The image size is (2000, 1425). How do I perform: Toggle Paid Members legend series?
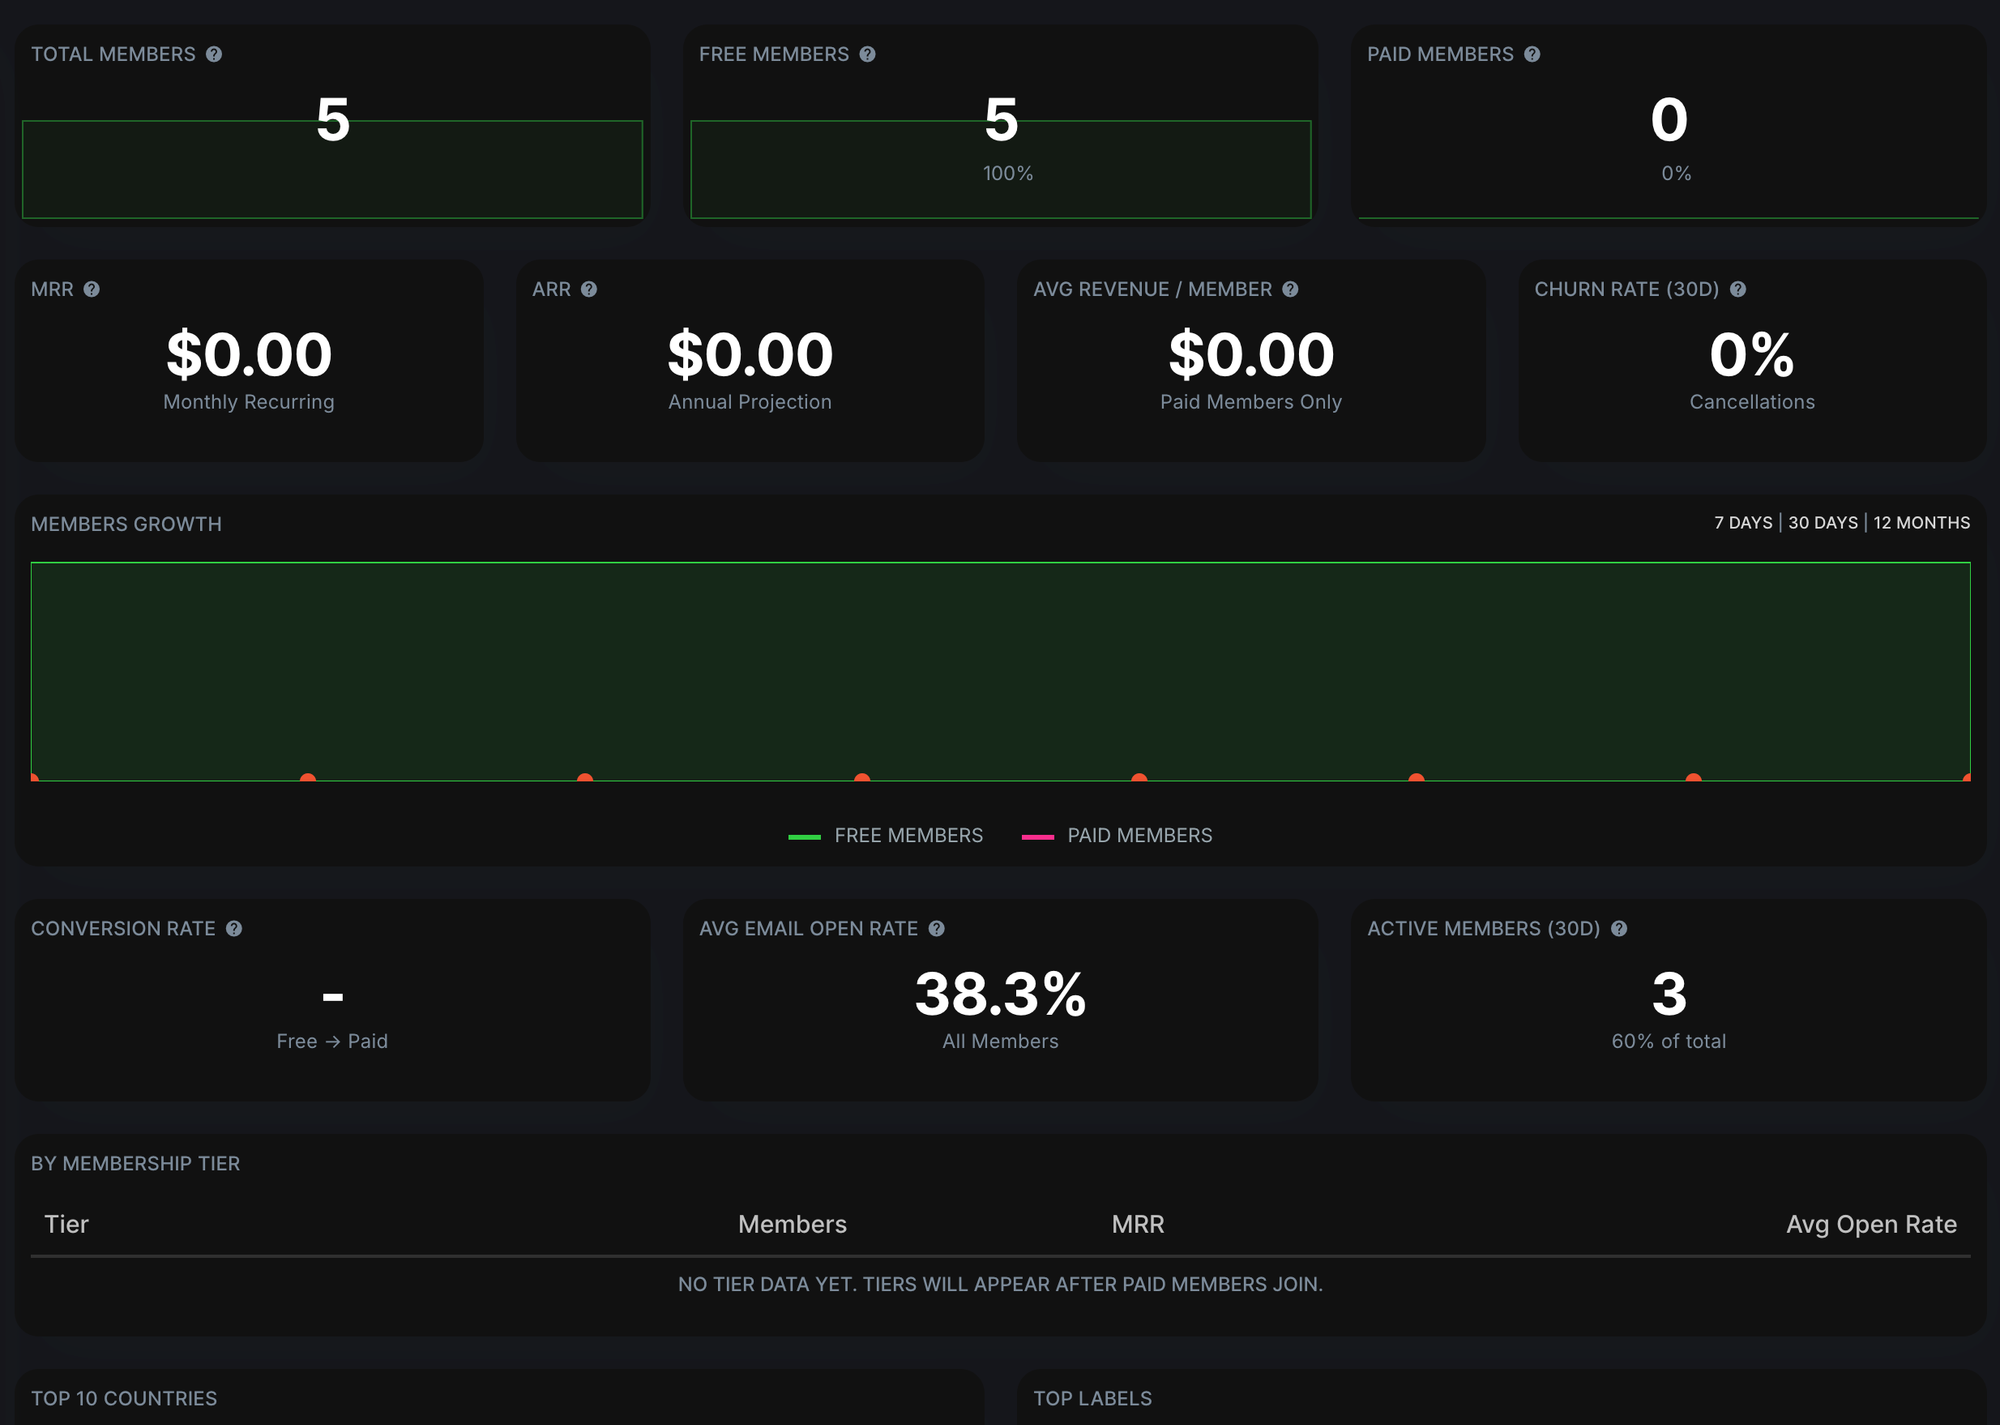click(x=1139, y=835)
